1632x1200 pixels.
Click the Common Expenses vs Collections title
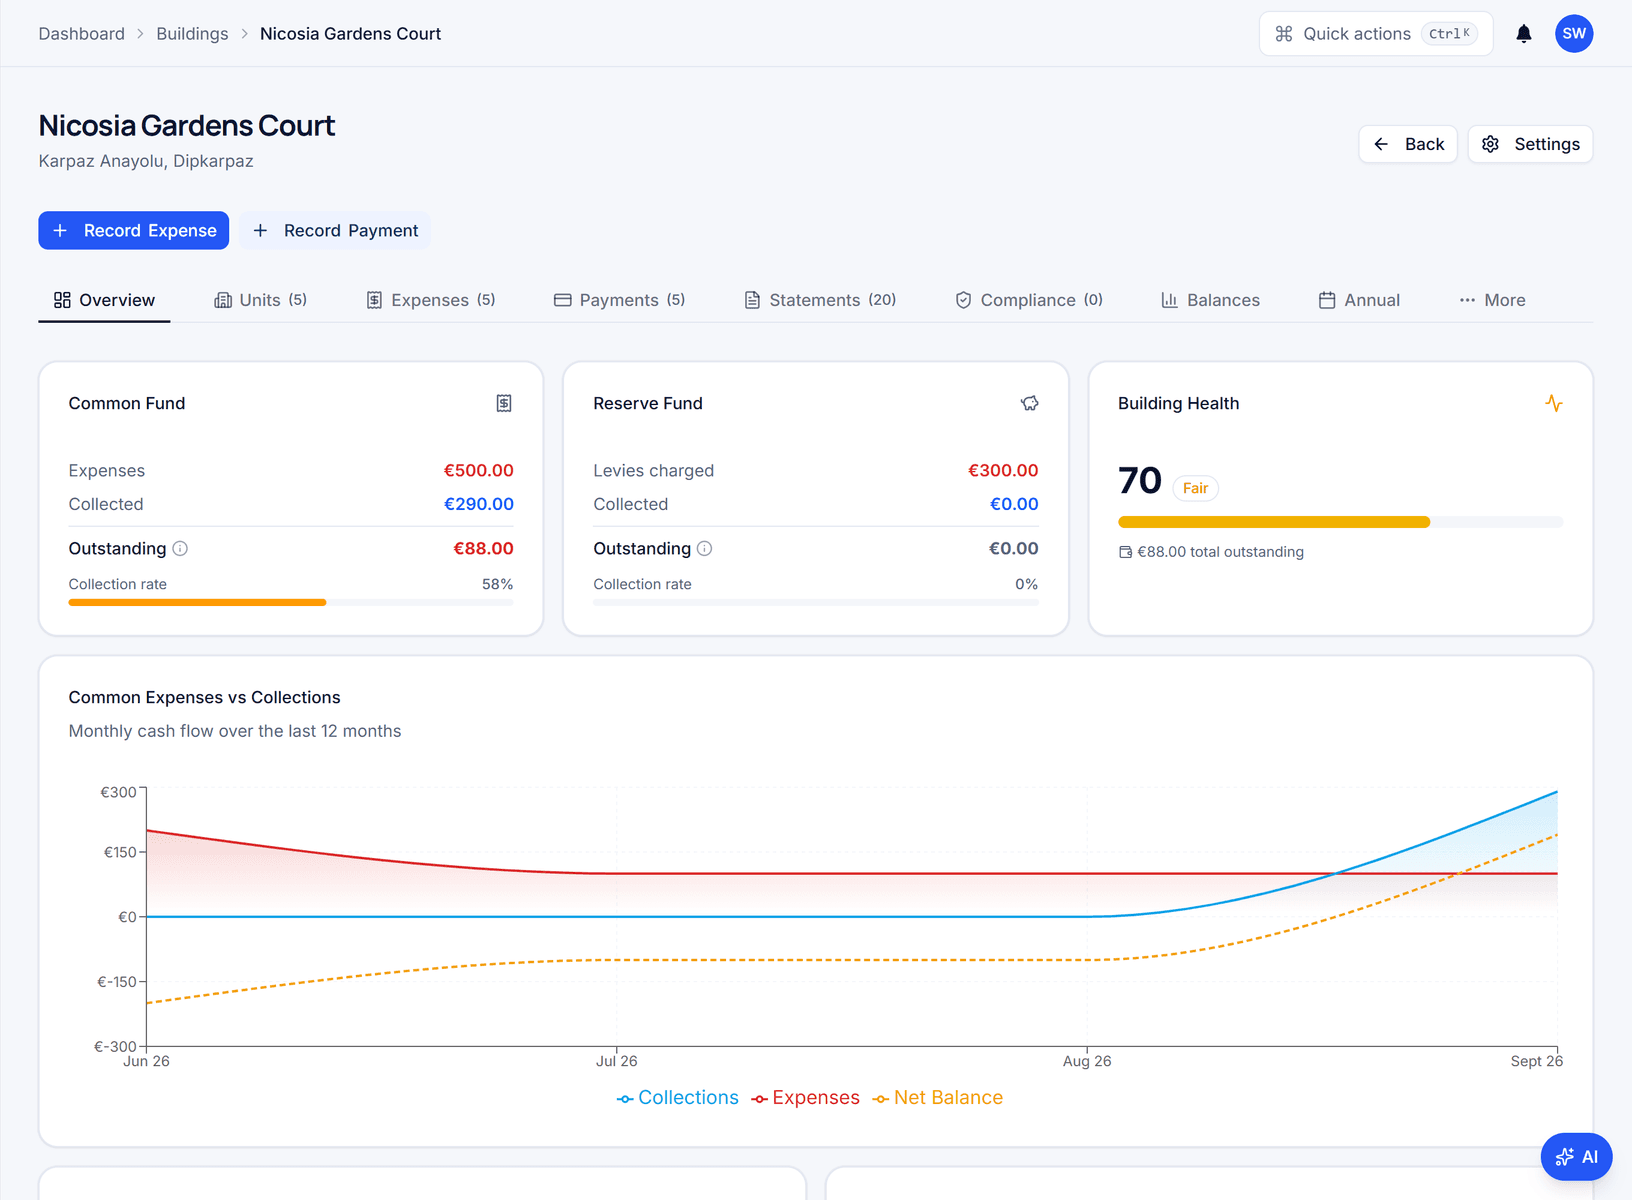[x=204, y=697]
